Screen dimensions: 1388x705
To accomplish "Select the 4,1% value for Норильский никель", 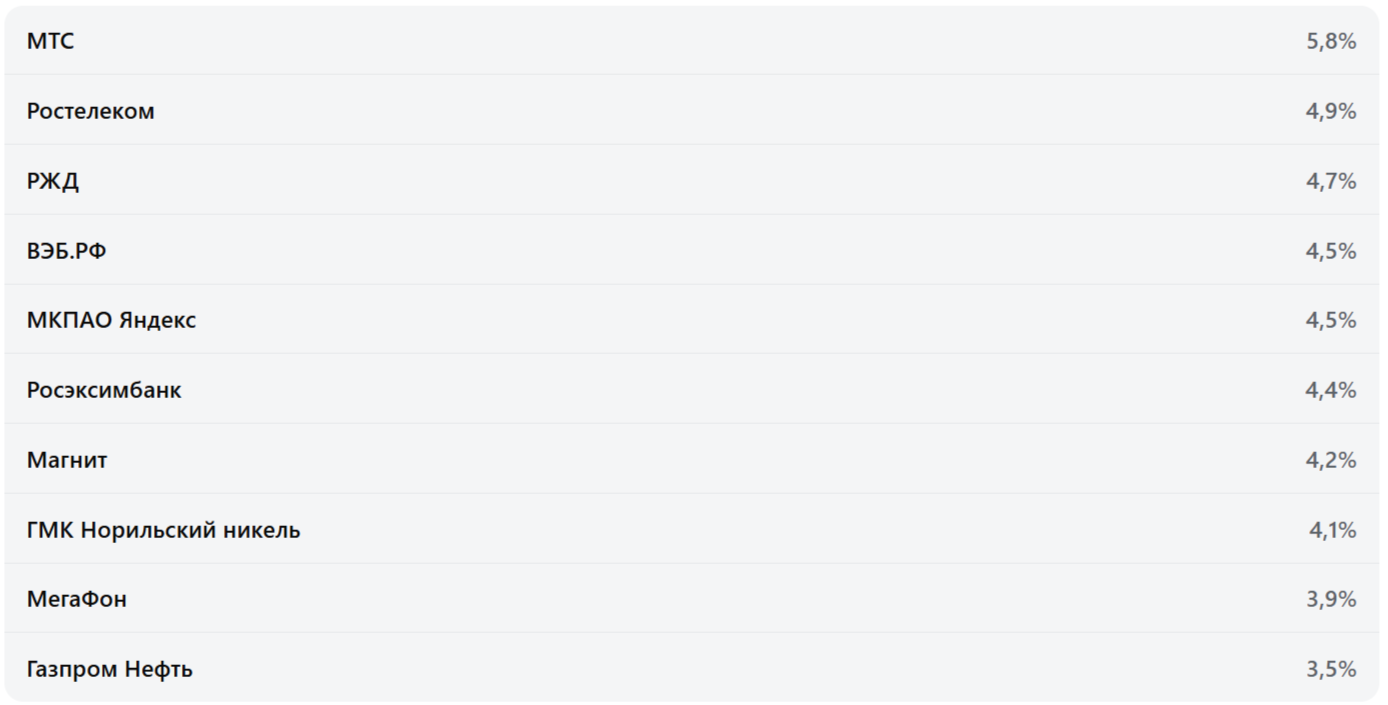I will coord(1333,530).
